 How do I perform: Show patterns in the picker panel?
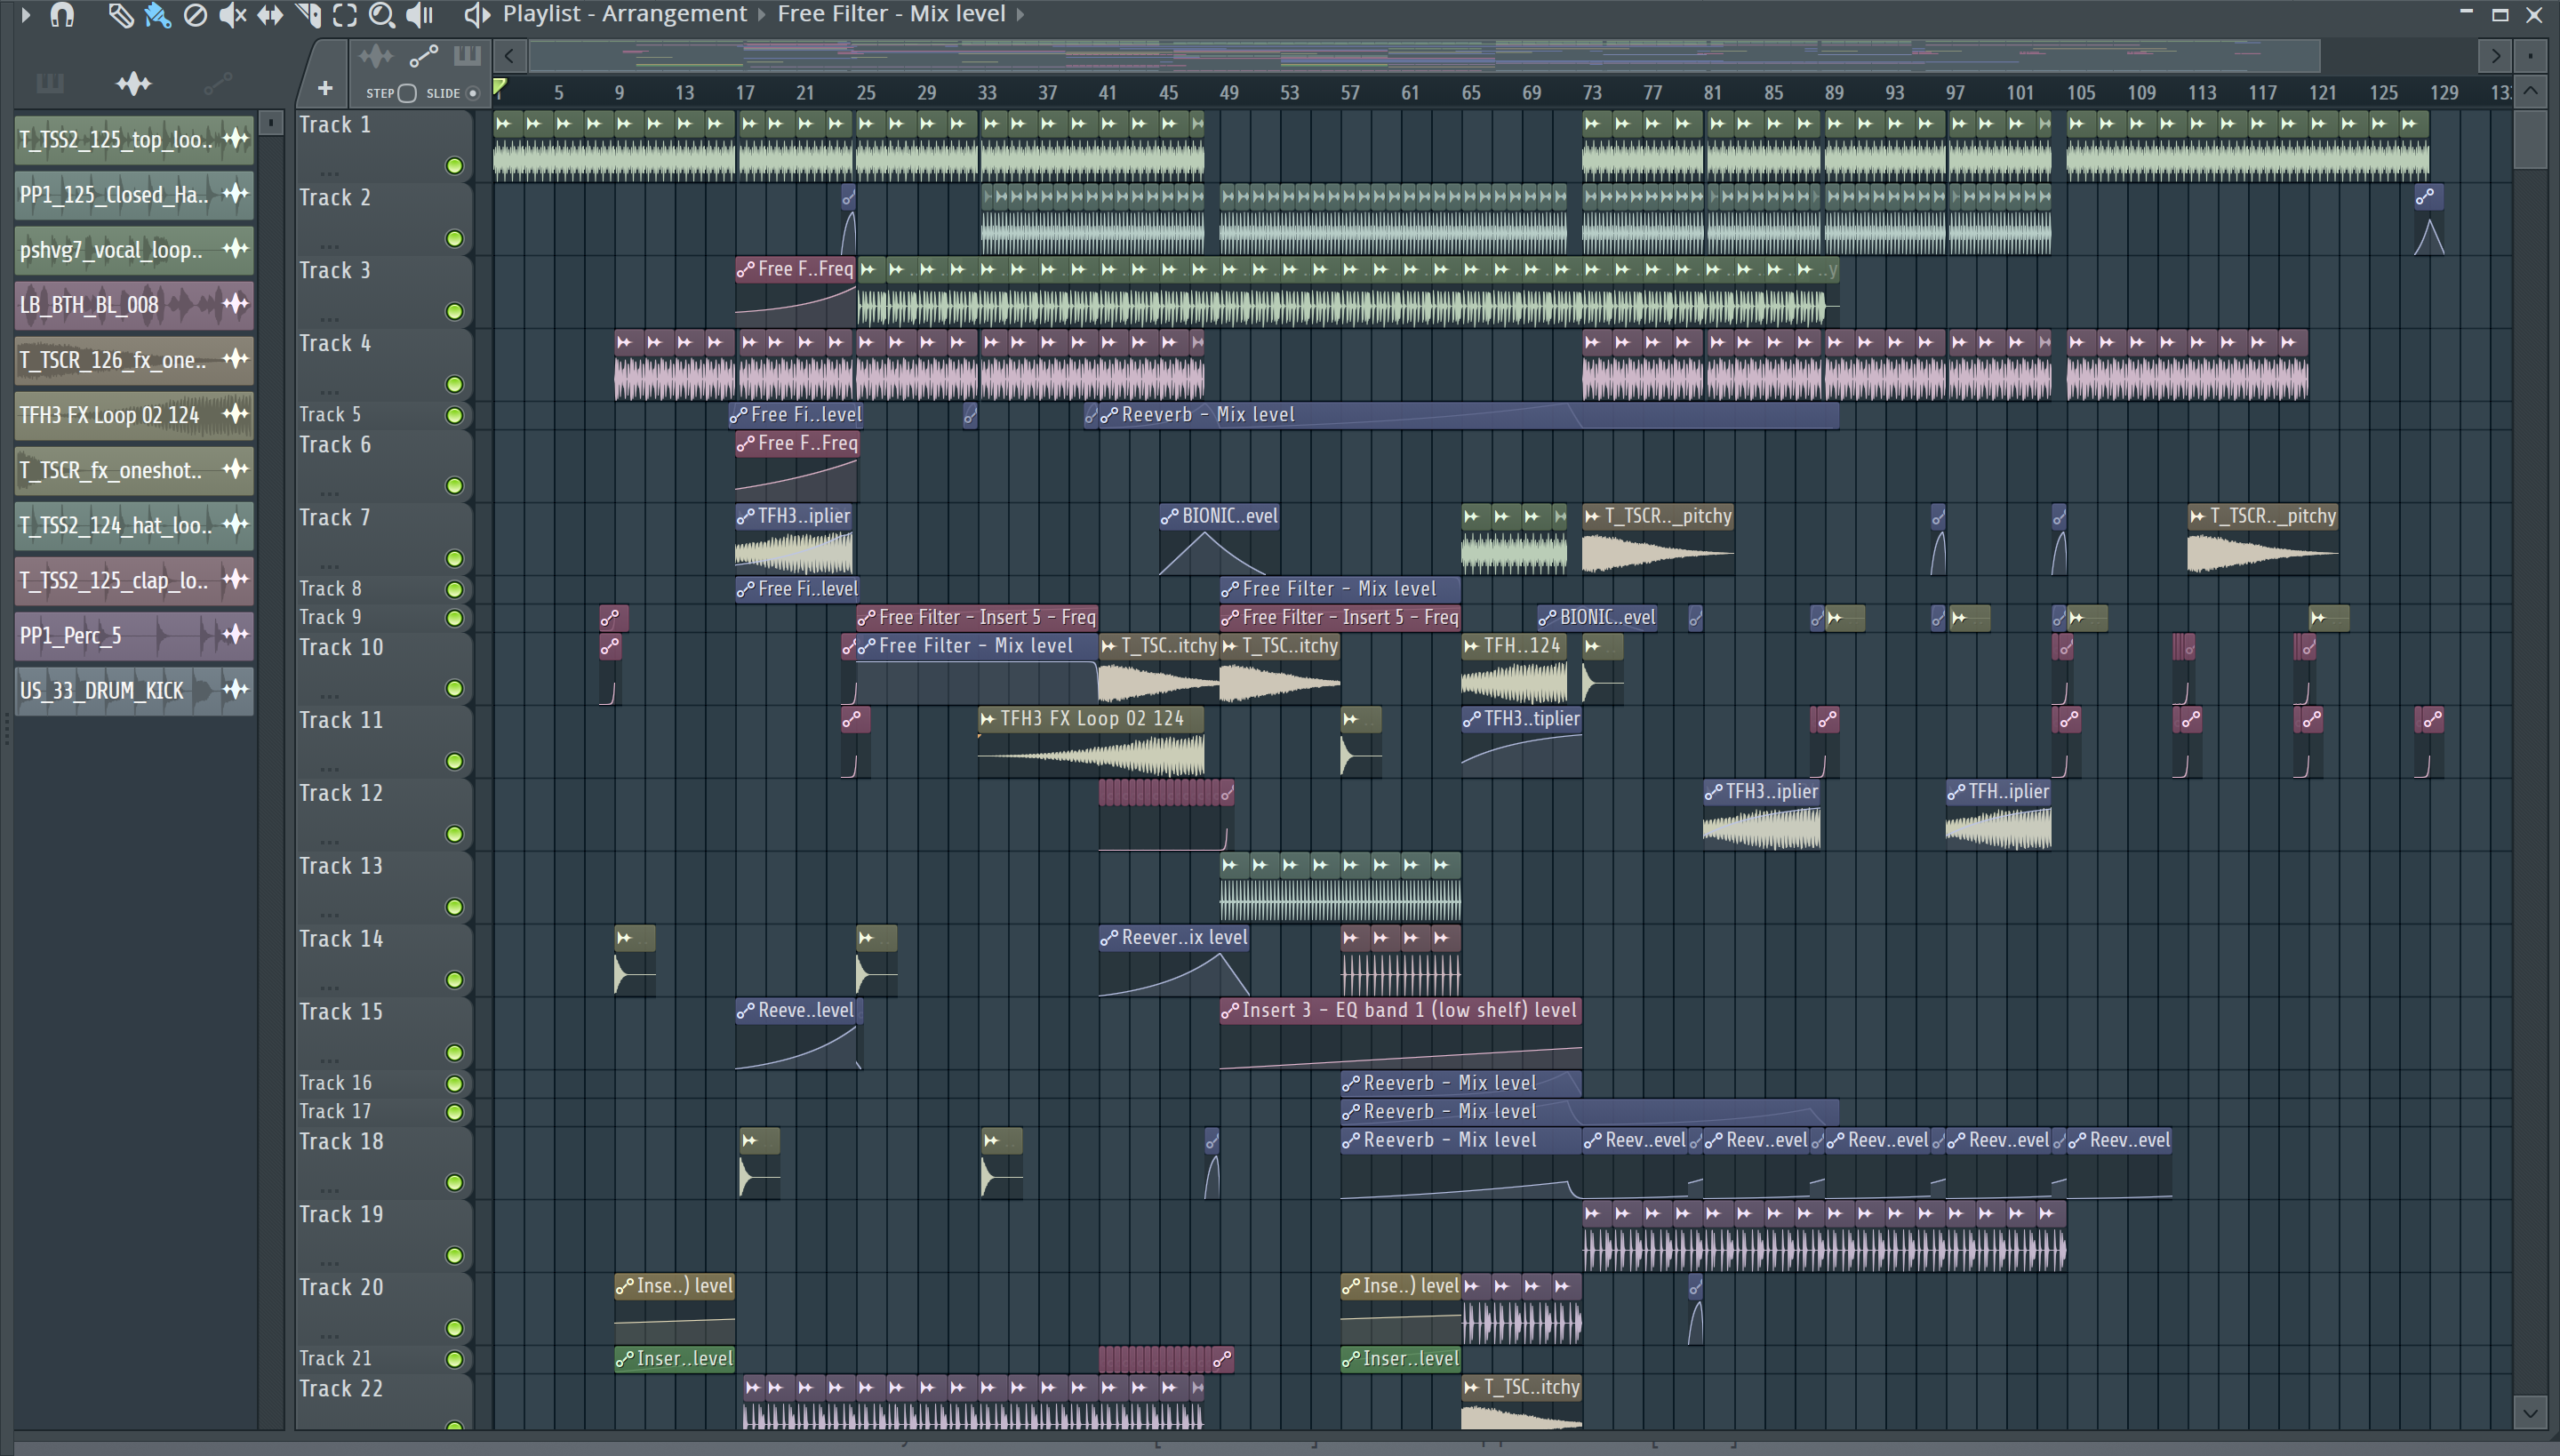tap(49, 83)
